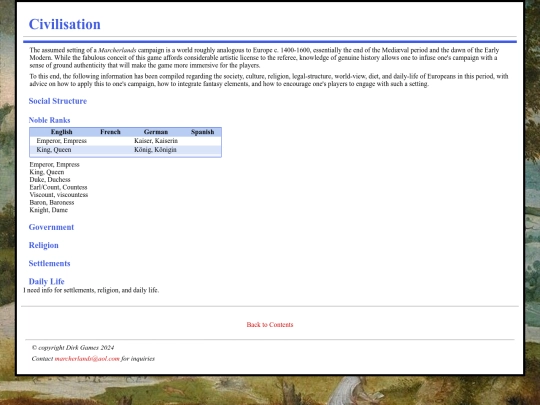This screenshot has width=540, height=405.
Task: Open the marcherlands@aol.com email link
Action: tap(87, 359)
